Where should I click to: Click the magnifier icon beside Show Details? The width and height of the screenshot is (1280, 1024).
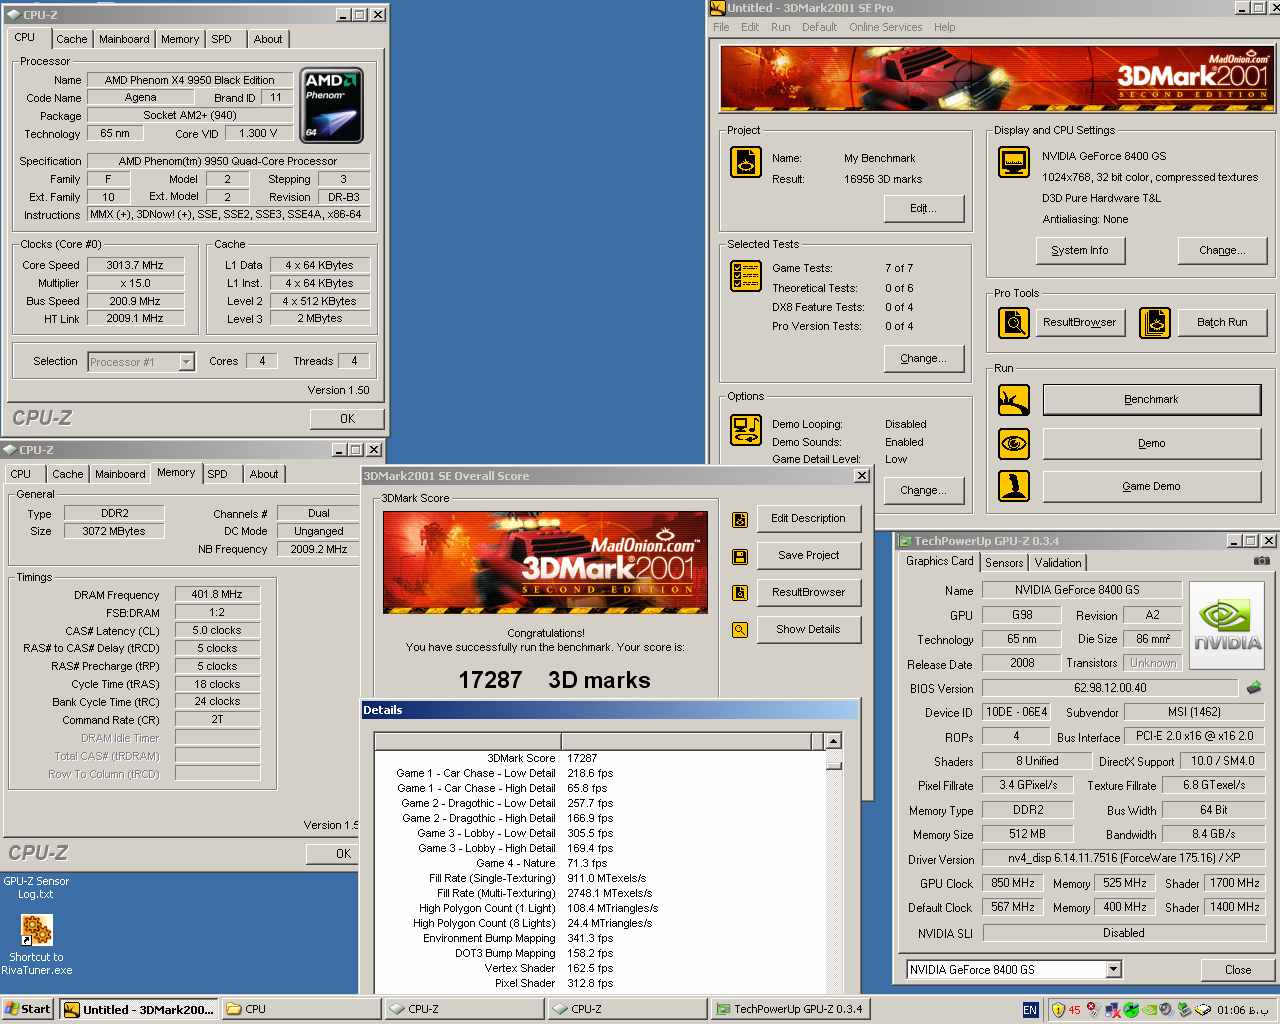740,630
